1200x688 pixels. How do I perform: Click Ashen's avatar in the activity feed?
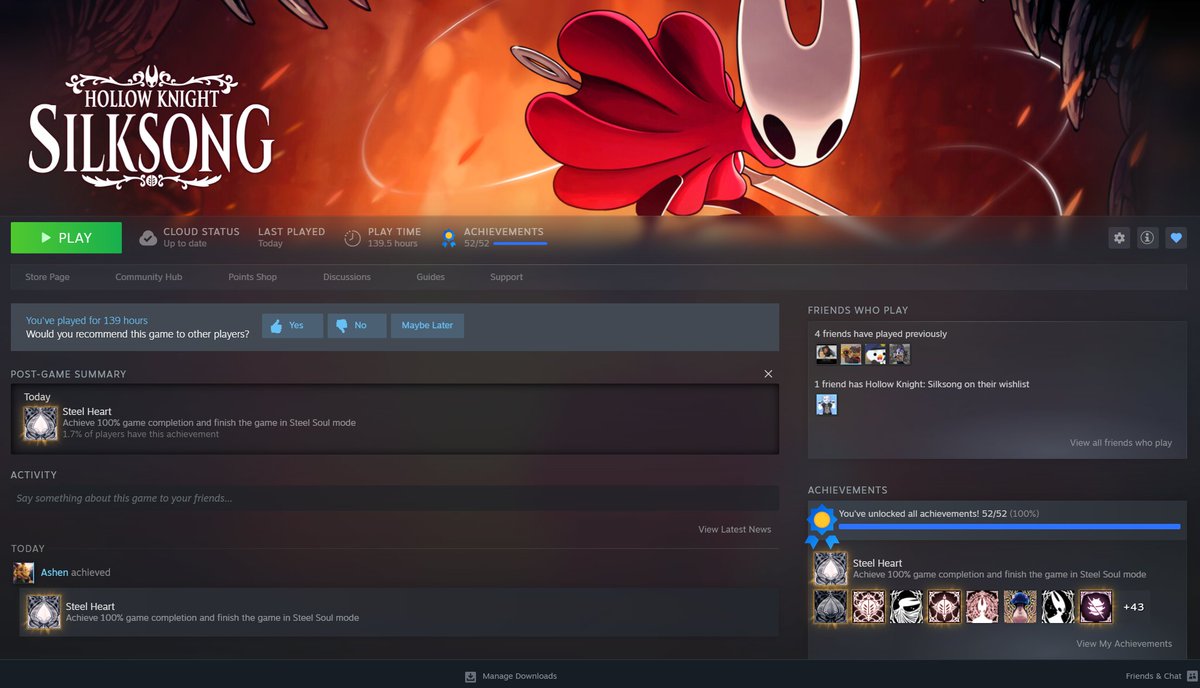point(23,572)
